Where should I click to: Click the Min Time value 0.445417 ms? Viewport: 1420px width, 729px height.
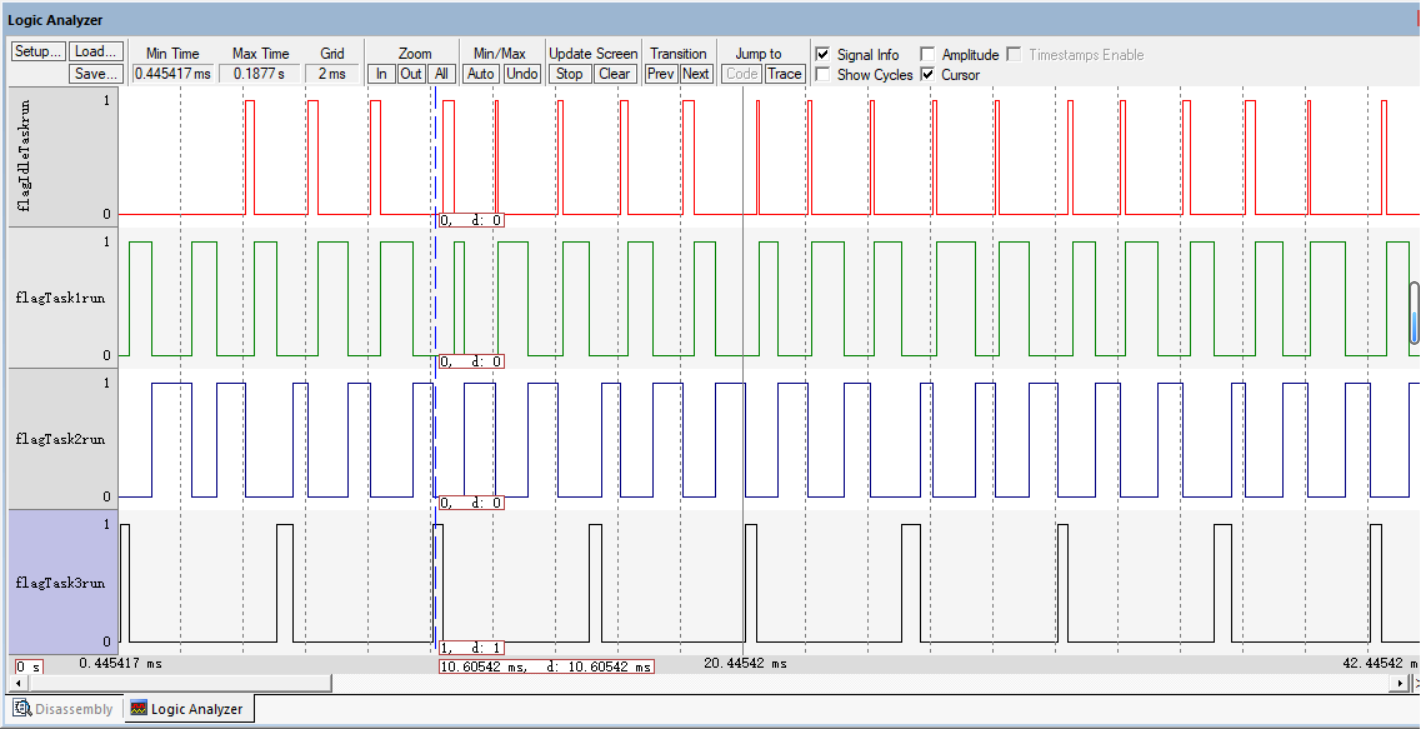click(173, 73)
